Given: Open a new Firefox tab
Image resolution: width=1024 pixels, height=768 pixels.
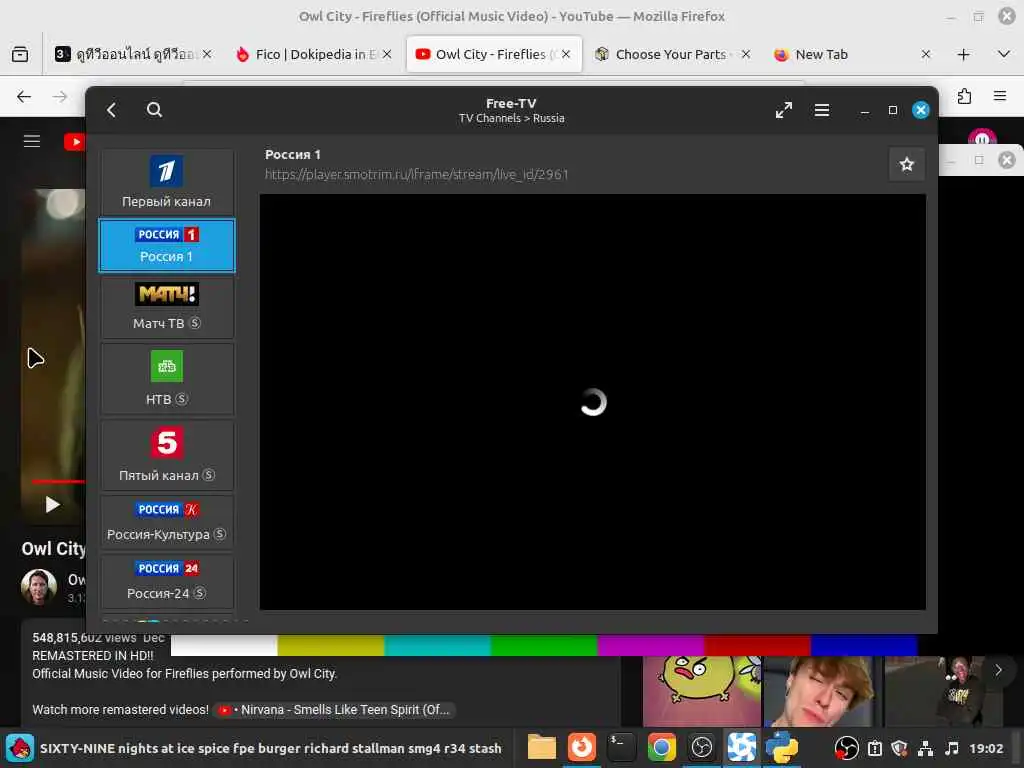Looking at the screenshot, I should point(963,54).
